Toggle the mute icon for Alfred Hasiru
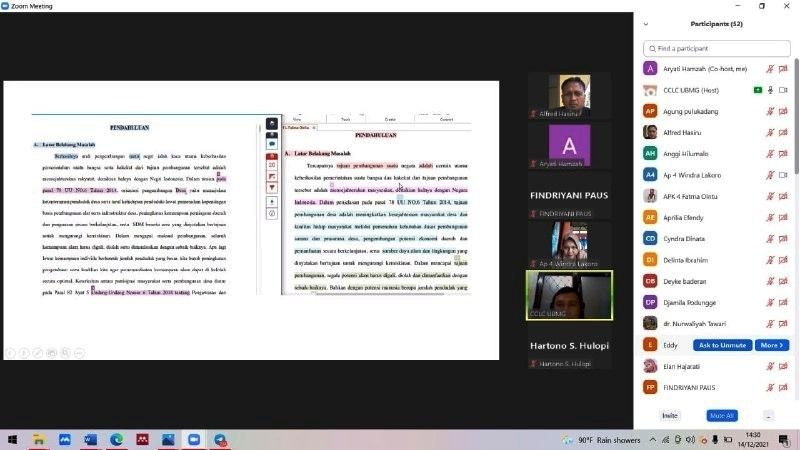Image resolution: width=800 pixels, height=450 pixels. [770, 132]
